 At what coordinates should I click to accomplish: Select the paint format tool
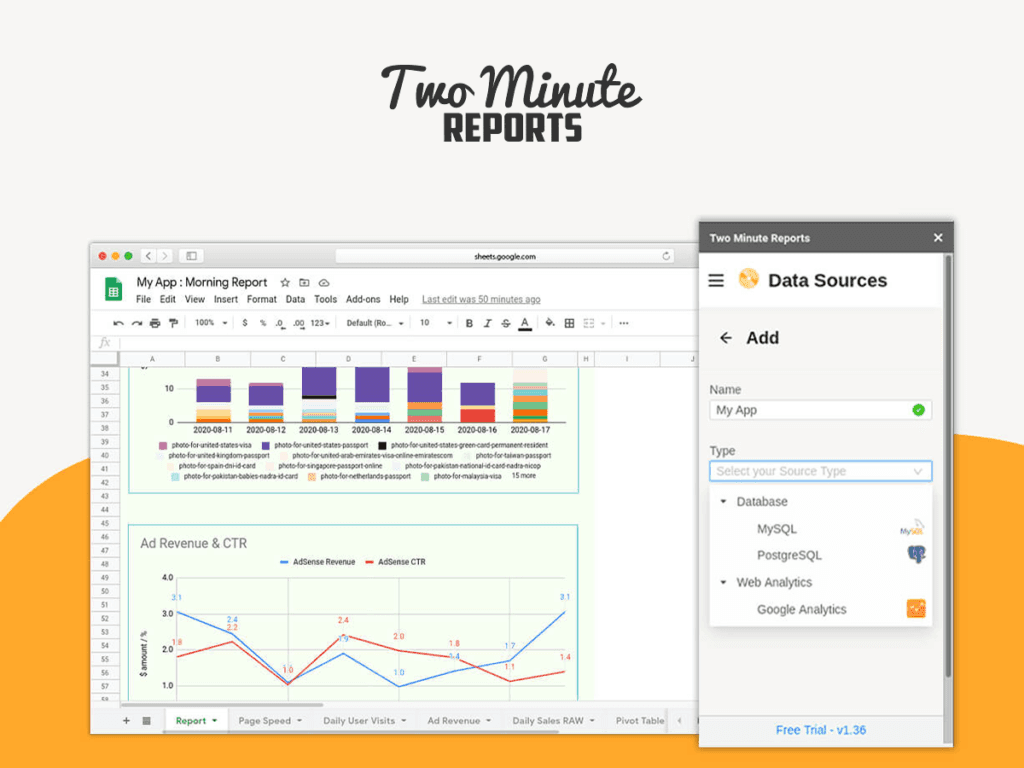tap(173, 323)
